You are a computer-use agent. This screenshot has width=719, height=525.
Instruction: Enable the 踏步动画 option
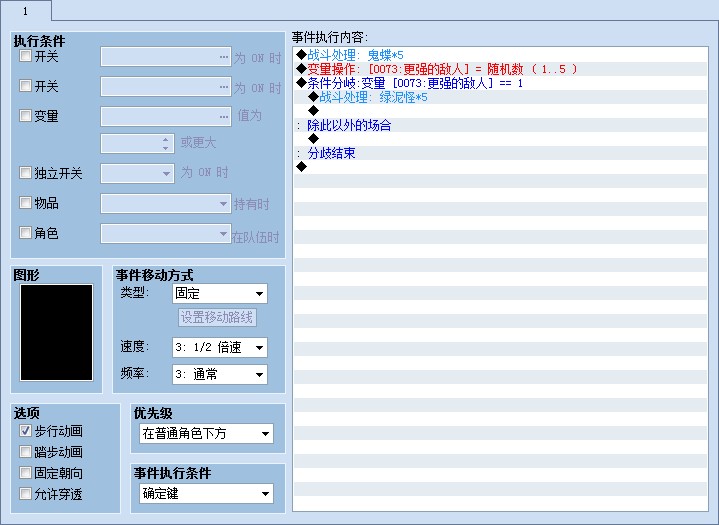coord(25,452)
